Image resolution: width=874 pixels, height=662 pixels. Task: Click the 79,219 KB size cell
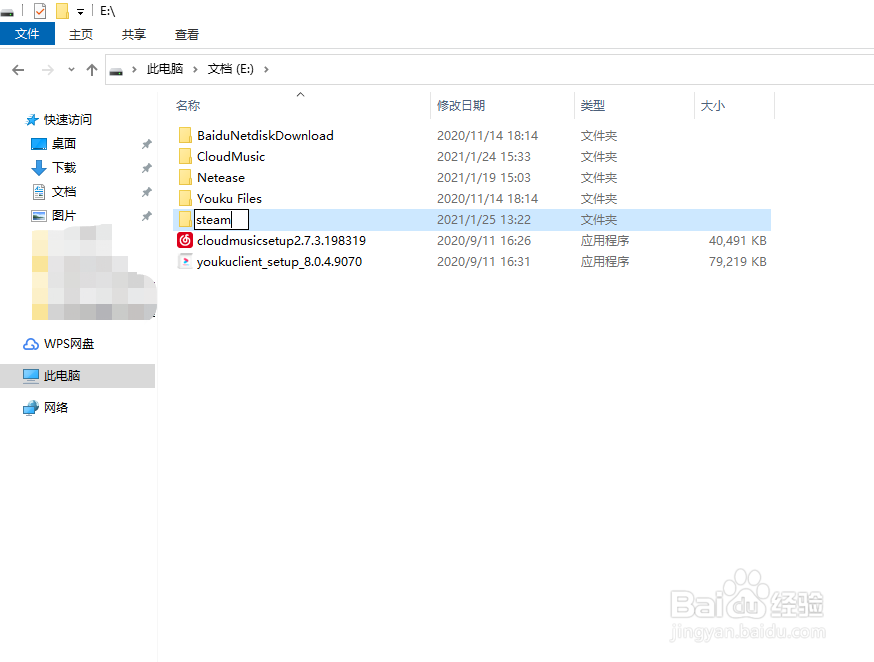pos(737,262)
